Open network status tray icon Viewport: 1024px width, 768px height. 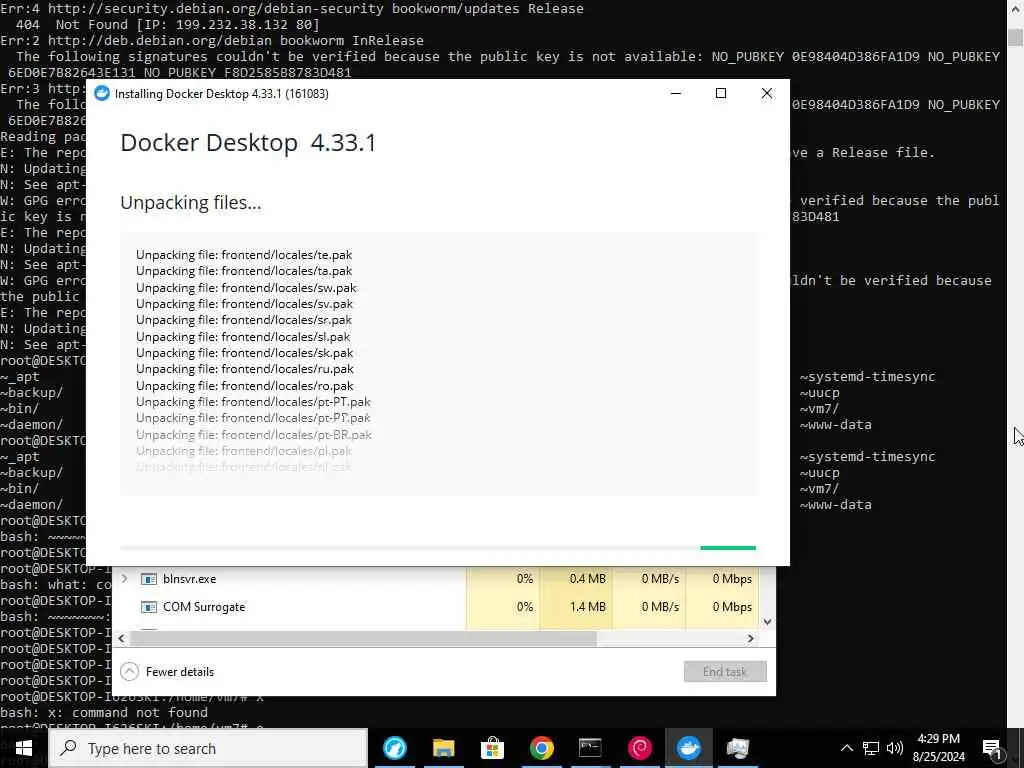(871, 748)
